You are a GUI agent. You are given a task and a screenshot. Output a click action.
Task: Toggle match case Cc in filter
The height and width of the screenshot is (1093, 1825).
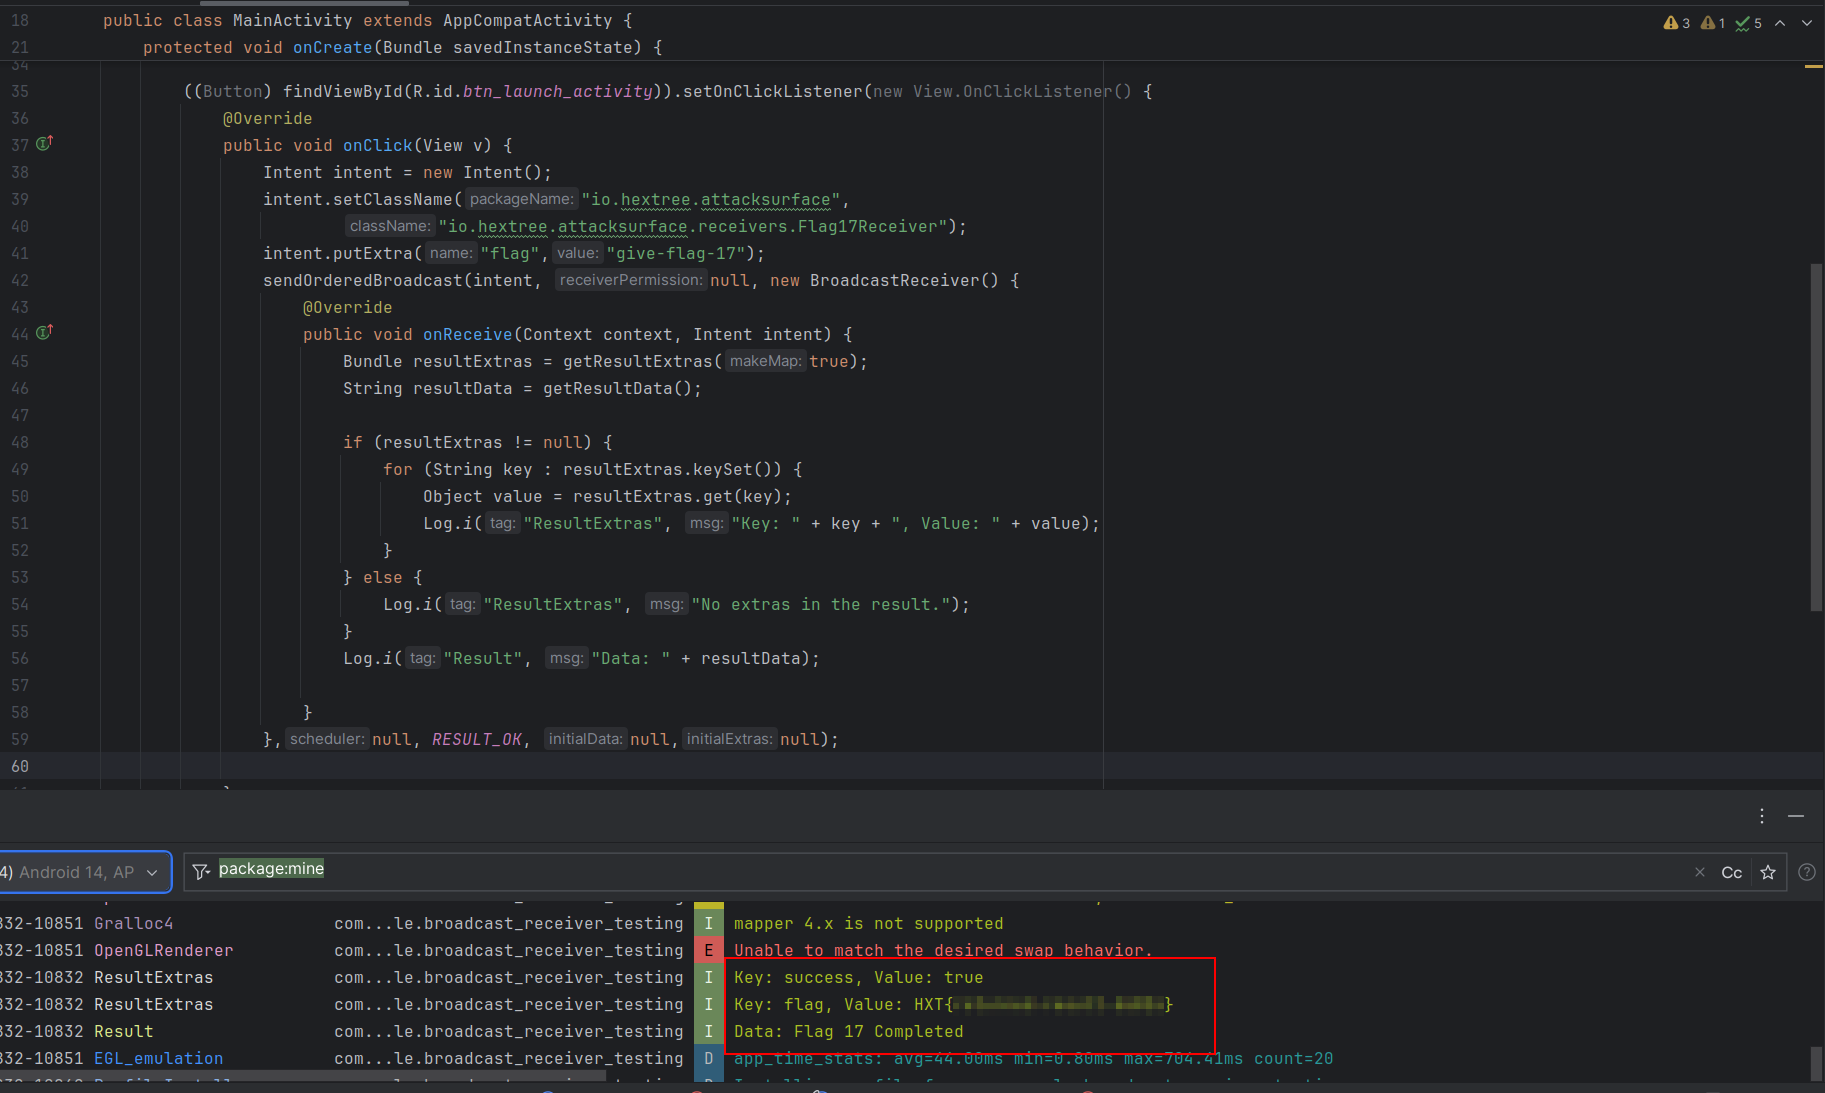1732,872
